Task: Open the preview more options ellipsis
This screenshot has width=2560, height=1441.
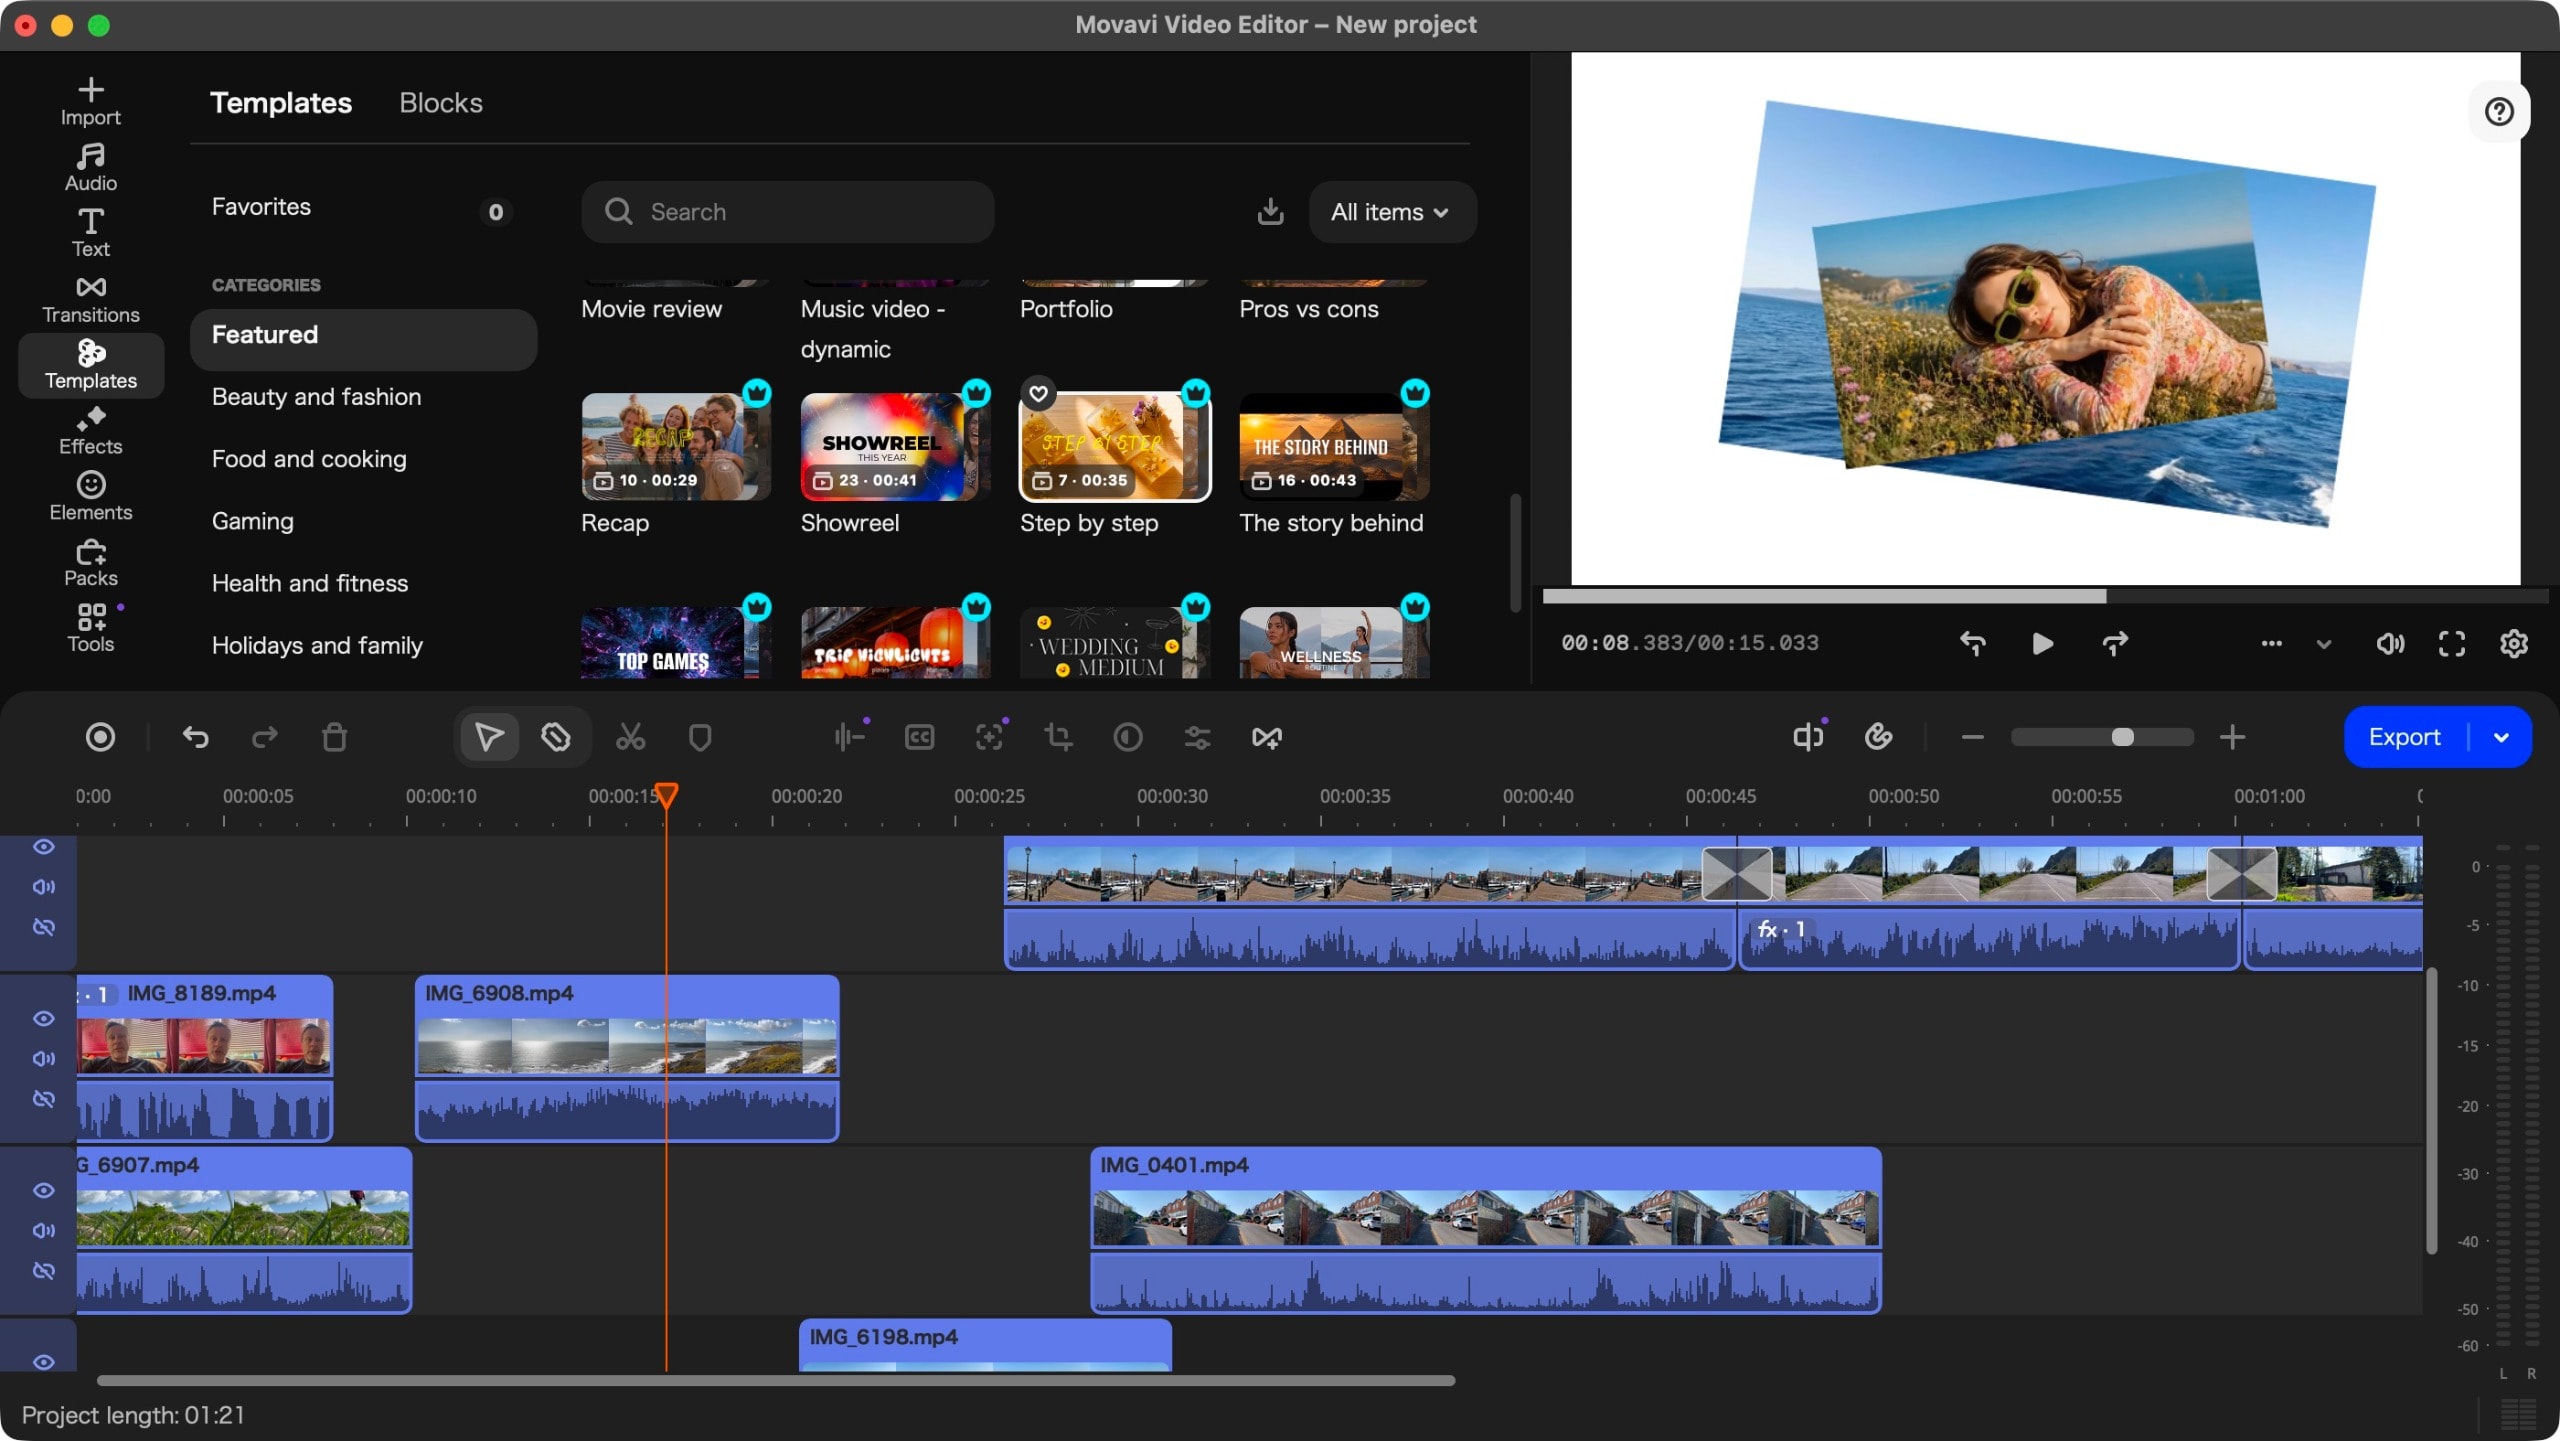Action: tap(2271, 644)
